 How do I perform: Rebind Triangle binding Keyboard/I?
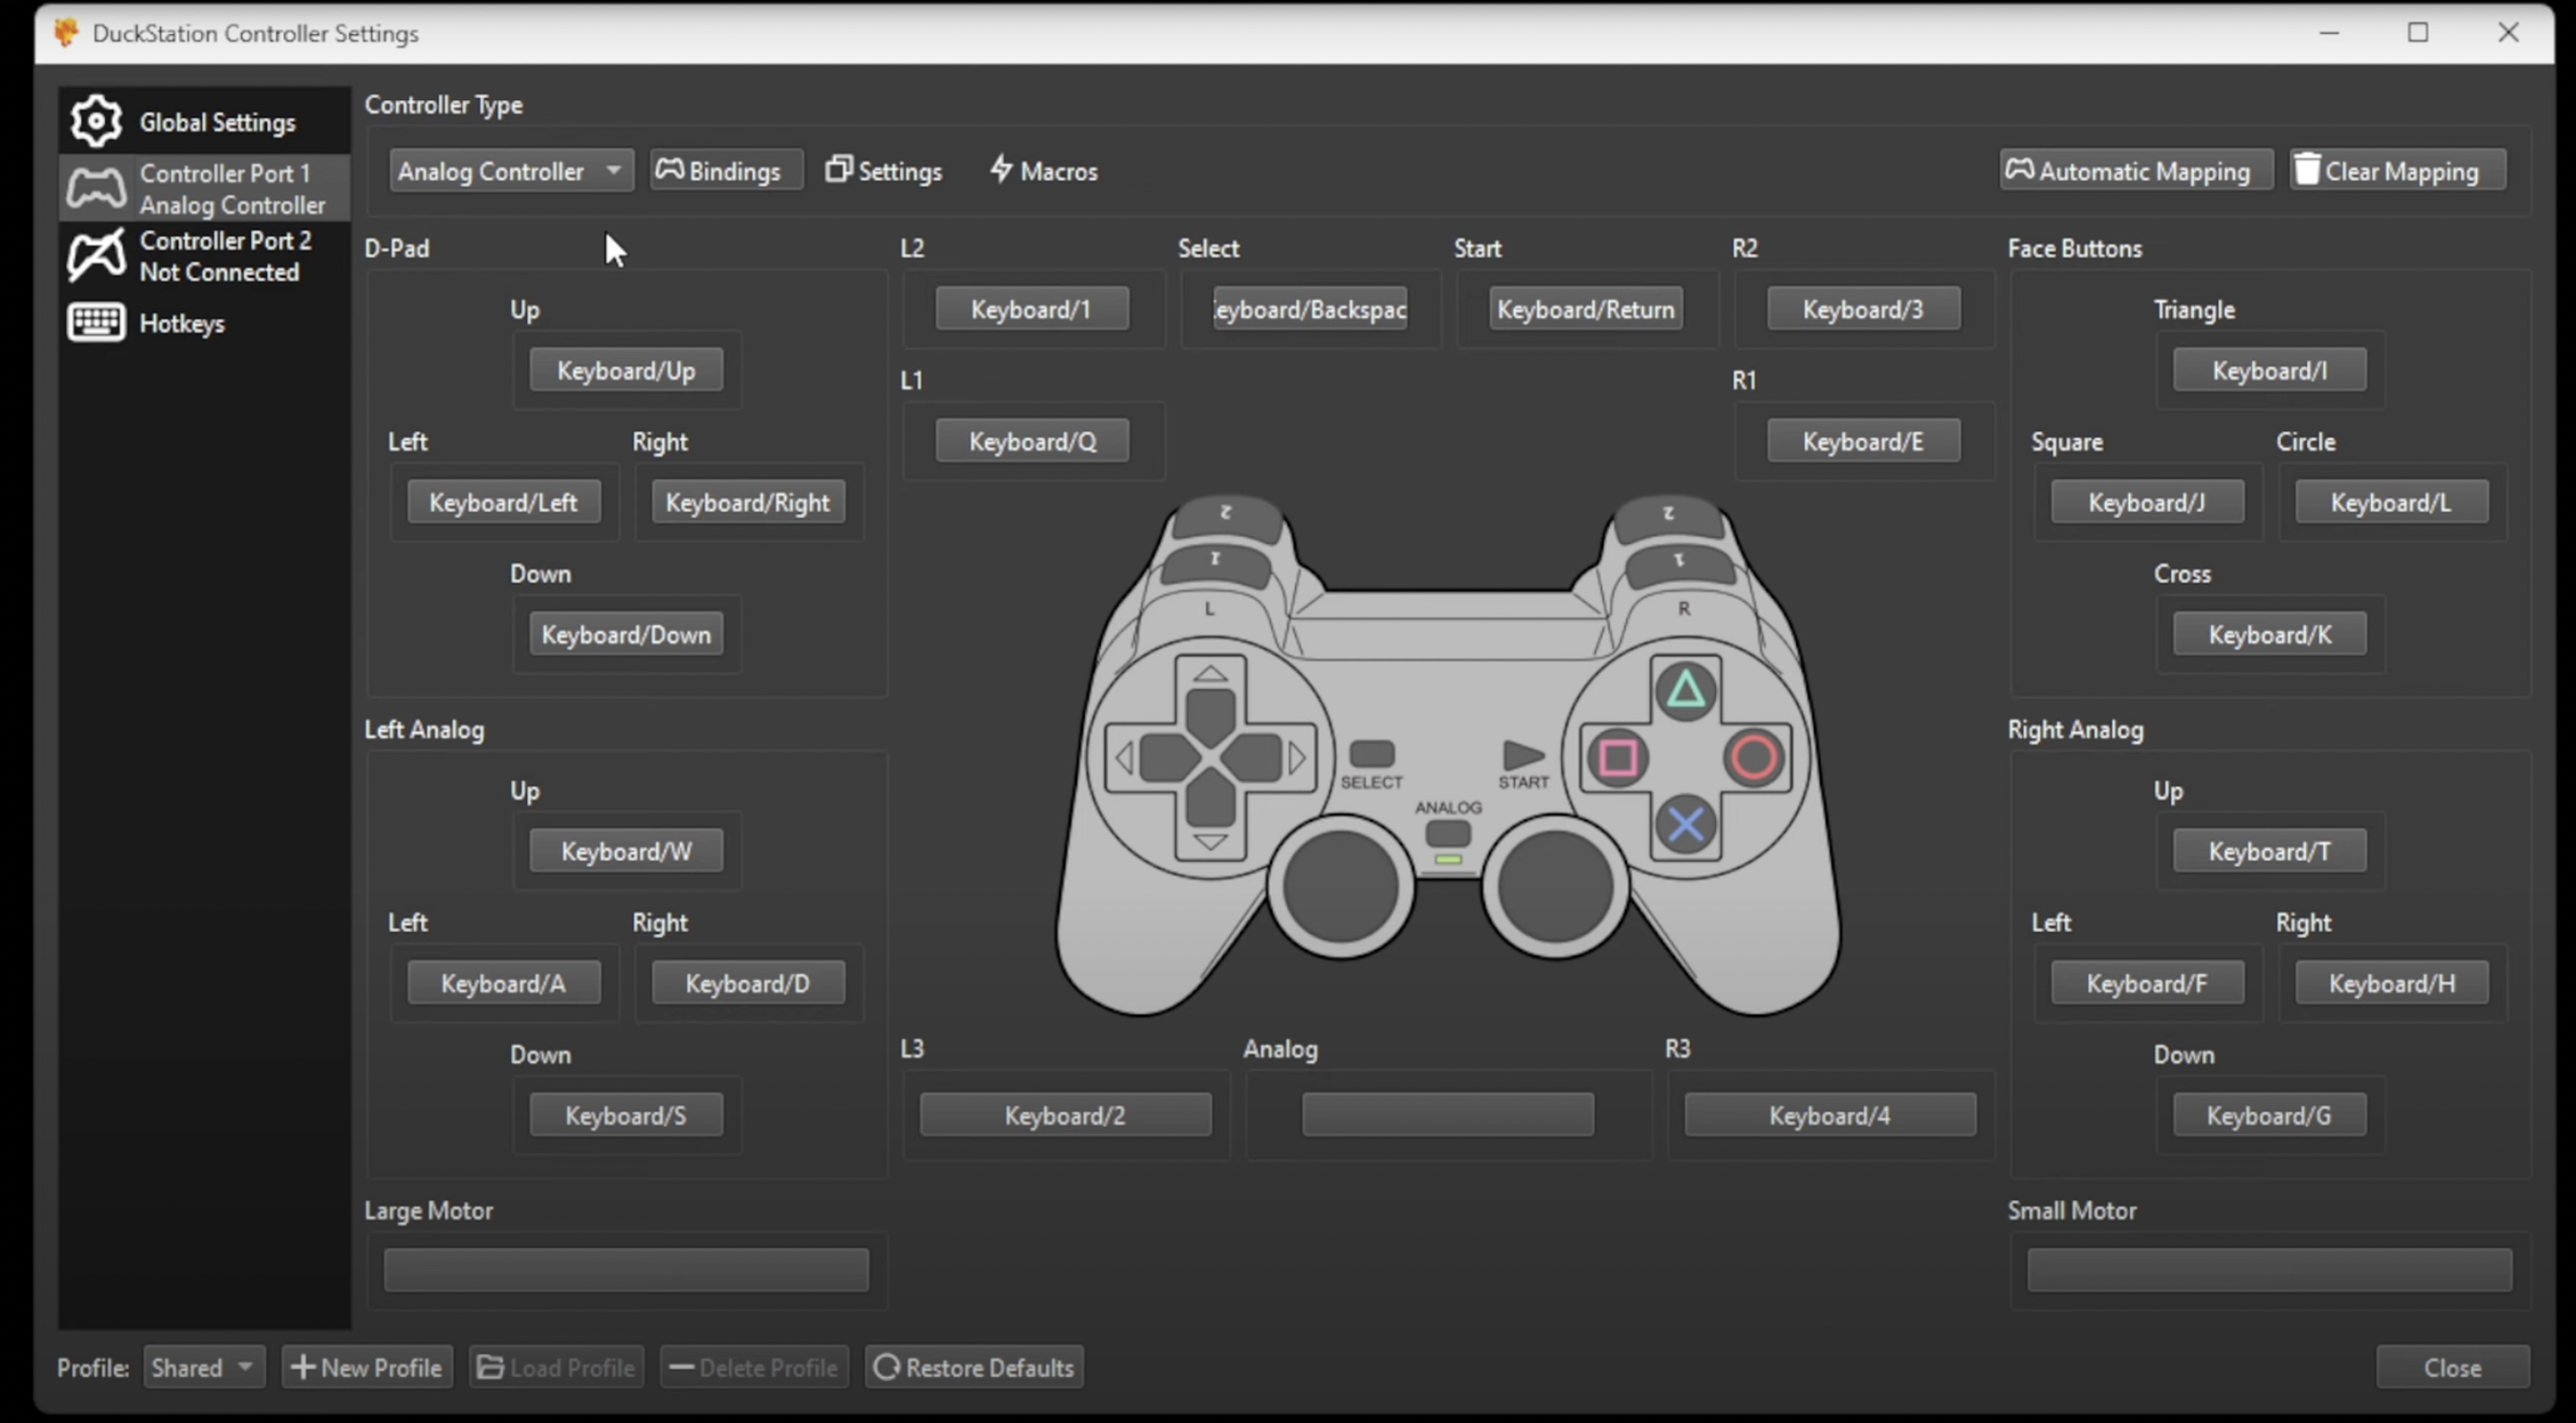coord(2269,370)
